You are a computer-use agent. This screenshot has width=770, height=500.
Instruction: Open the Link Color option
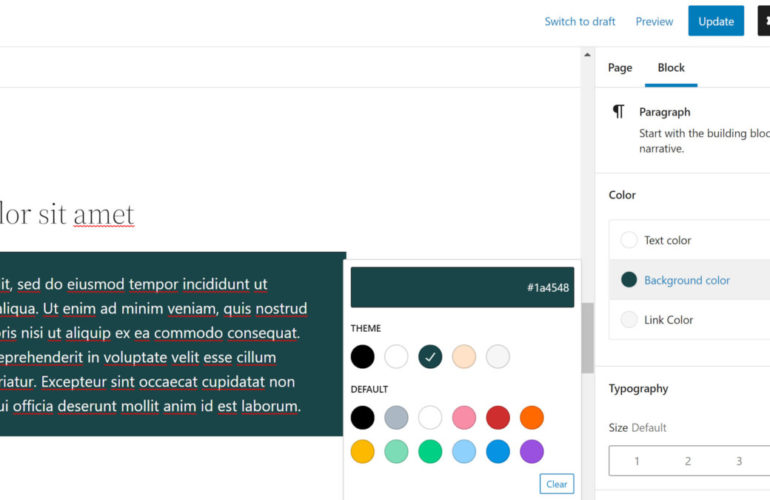(668, 320)
